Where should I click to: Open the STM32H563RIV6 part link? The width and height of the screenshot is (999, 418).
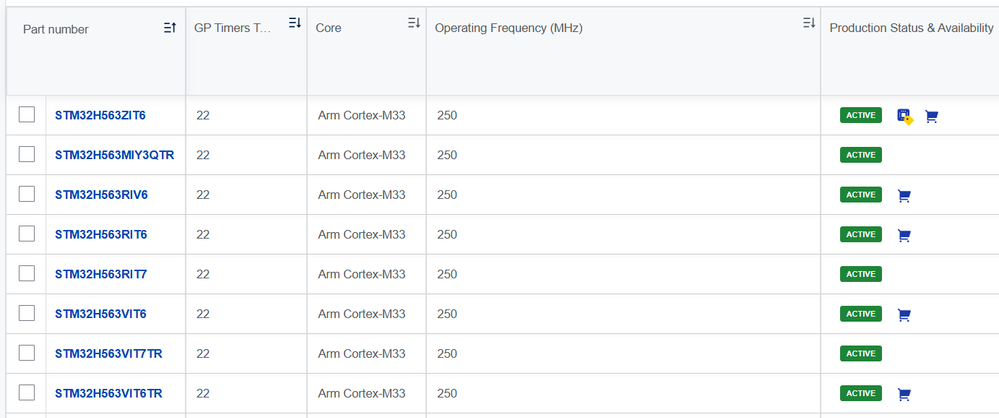[x=101, y=195]
